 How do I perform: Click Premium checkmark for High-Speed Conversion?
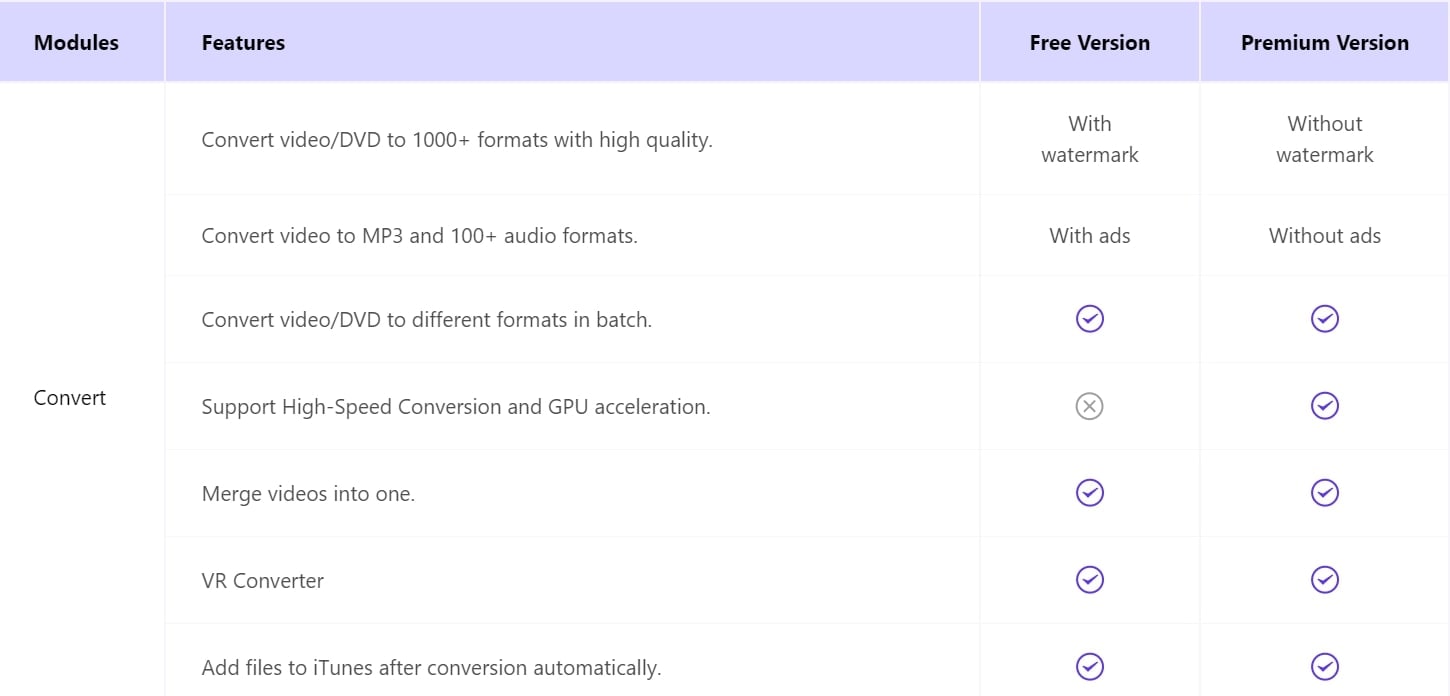click(1324, 406)
